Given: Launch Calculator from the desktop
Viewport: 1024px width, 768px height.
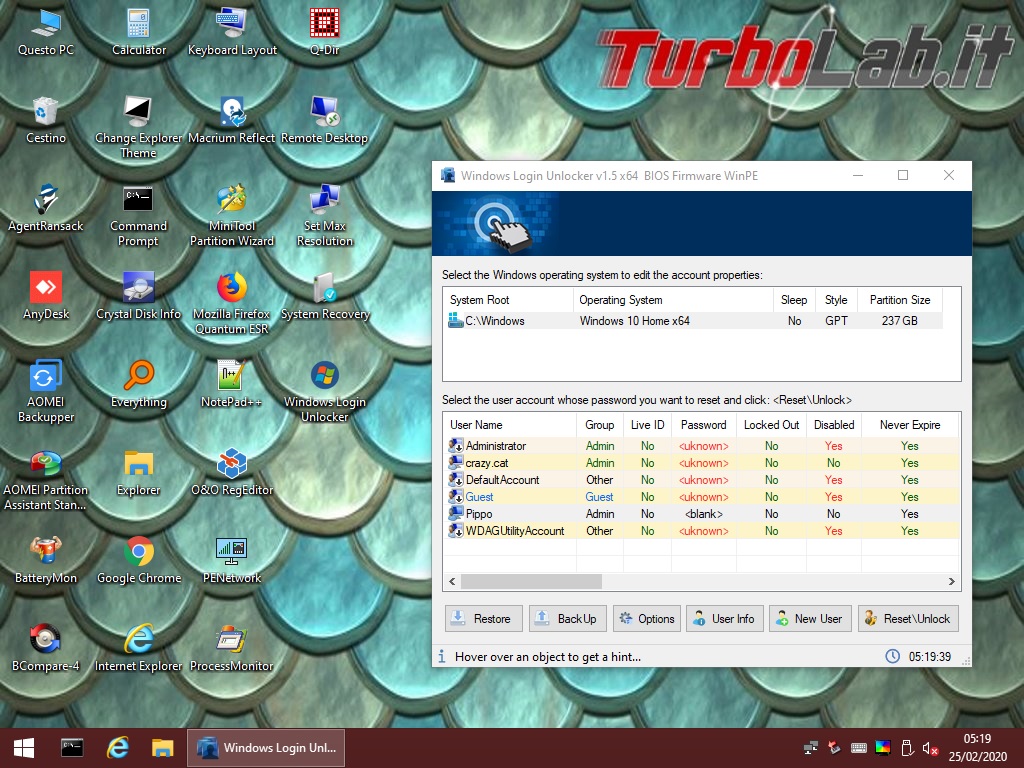Looking at the screenshot, I should pyautogui.click(x=138, y=33).
